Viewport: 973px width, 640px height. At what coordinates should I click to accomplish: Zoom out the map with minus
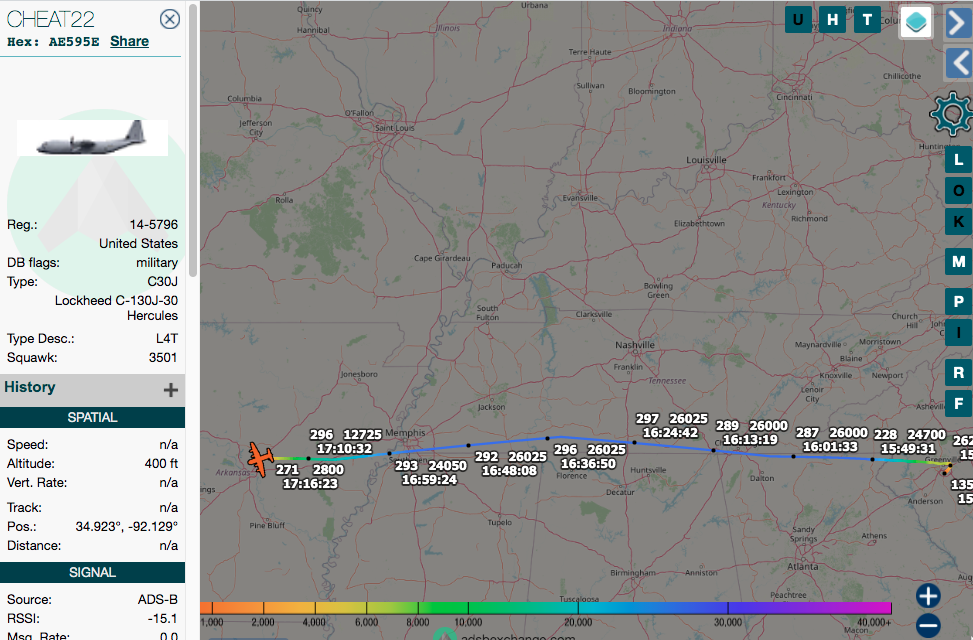[x=928, y=625]
